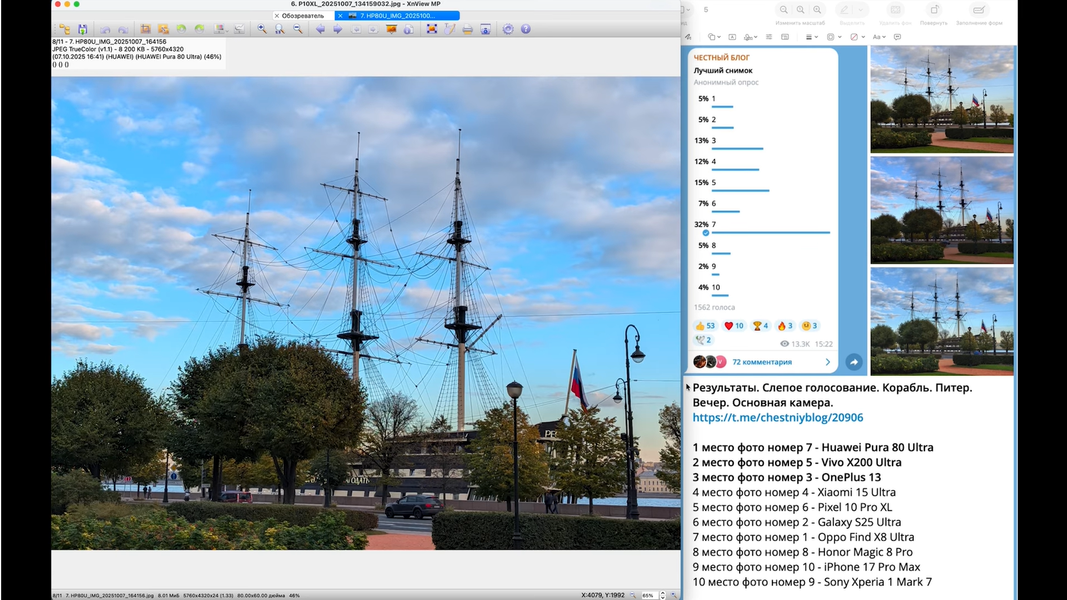Click the Rotate (Повернуть) icon in Preview
Image resolution: width=1067 pixels, height=600 pixels.
[x=933, y=12]
